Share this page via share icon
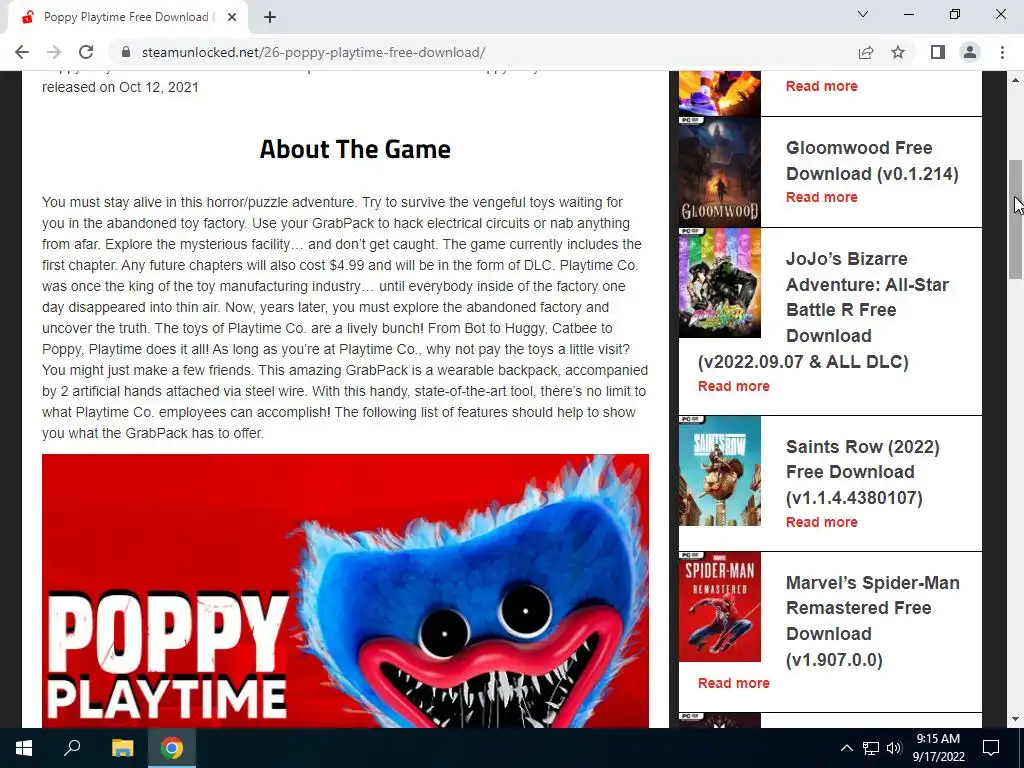This screenshot has height=768, width=1024. [866, 52]
